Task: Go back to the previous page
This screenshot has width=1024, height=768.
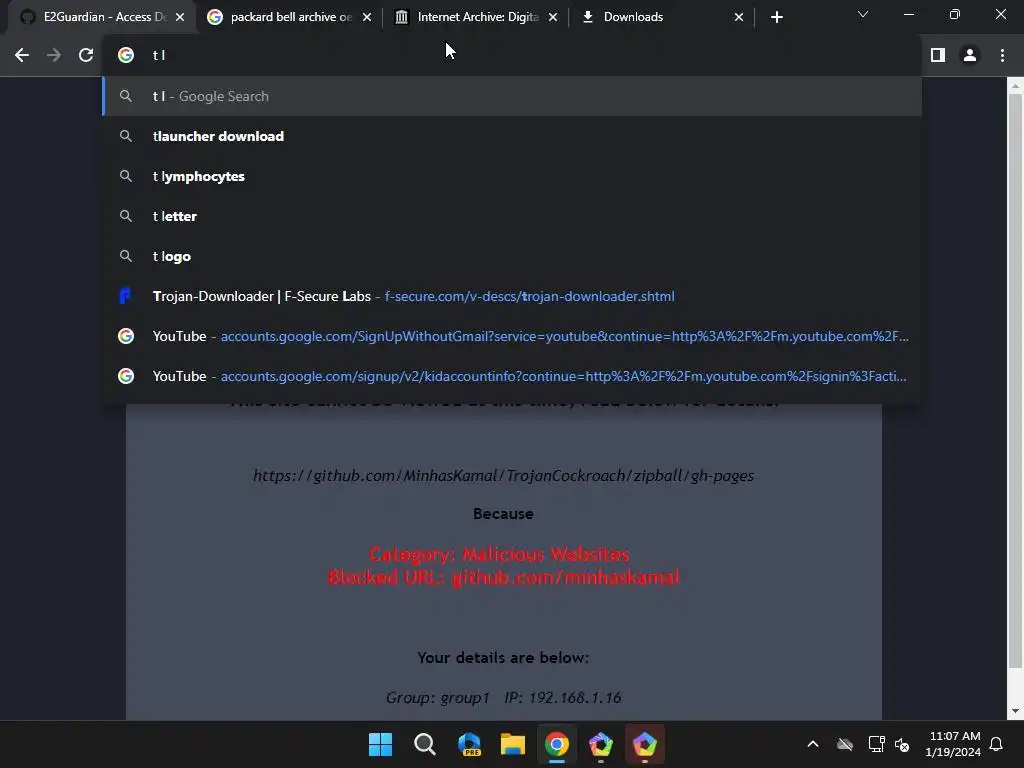Action: [x=22, y=56]
